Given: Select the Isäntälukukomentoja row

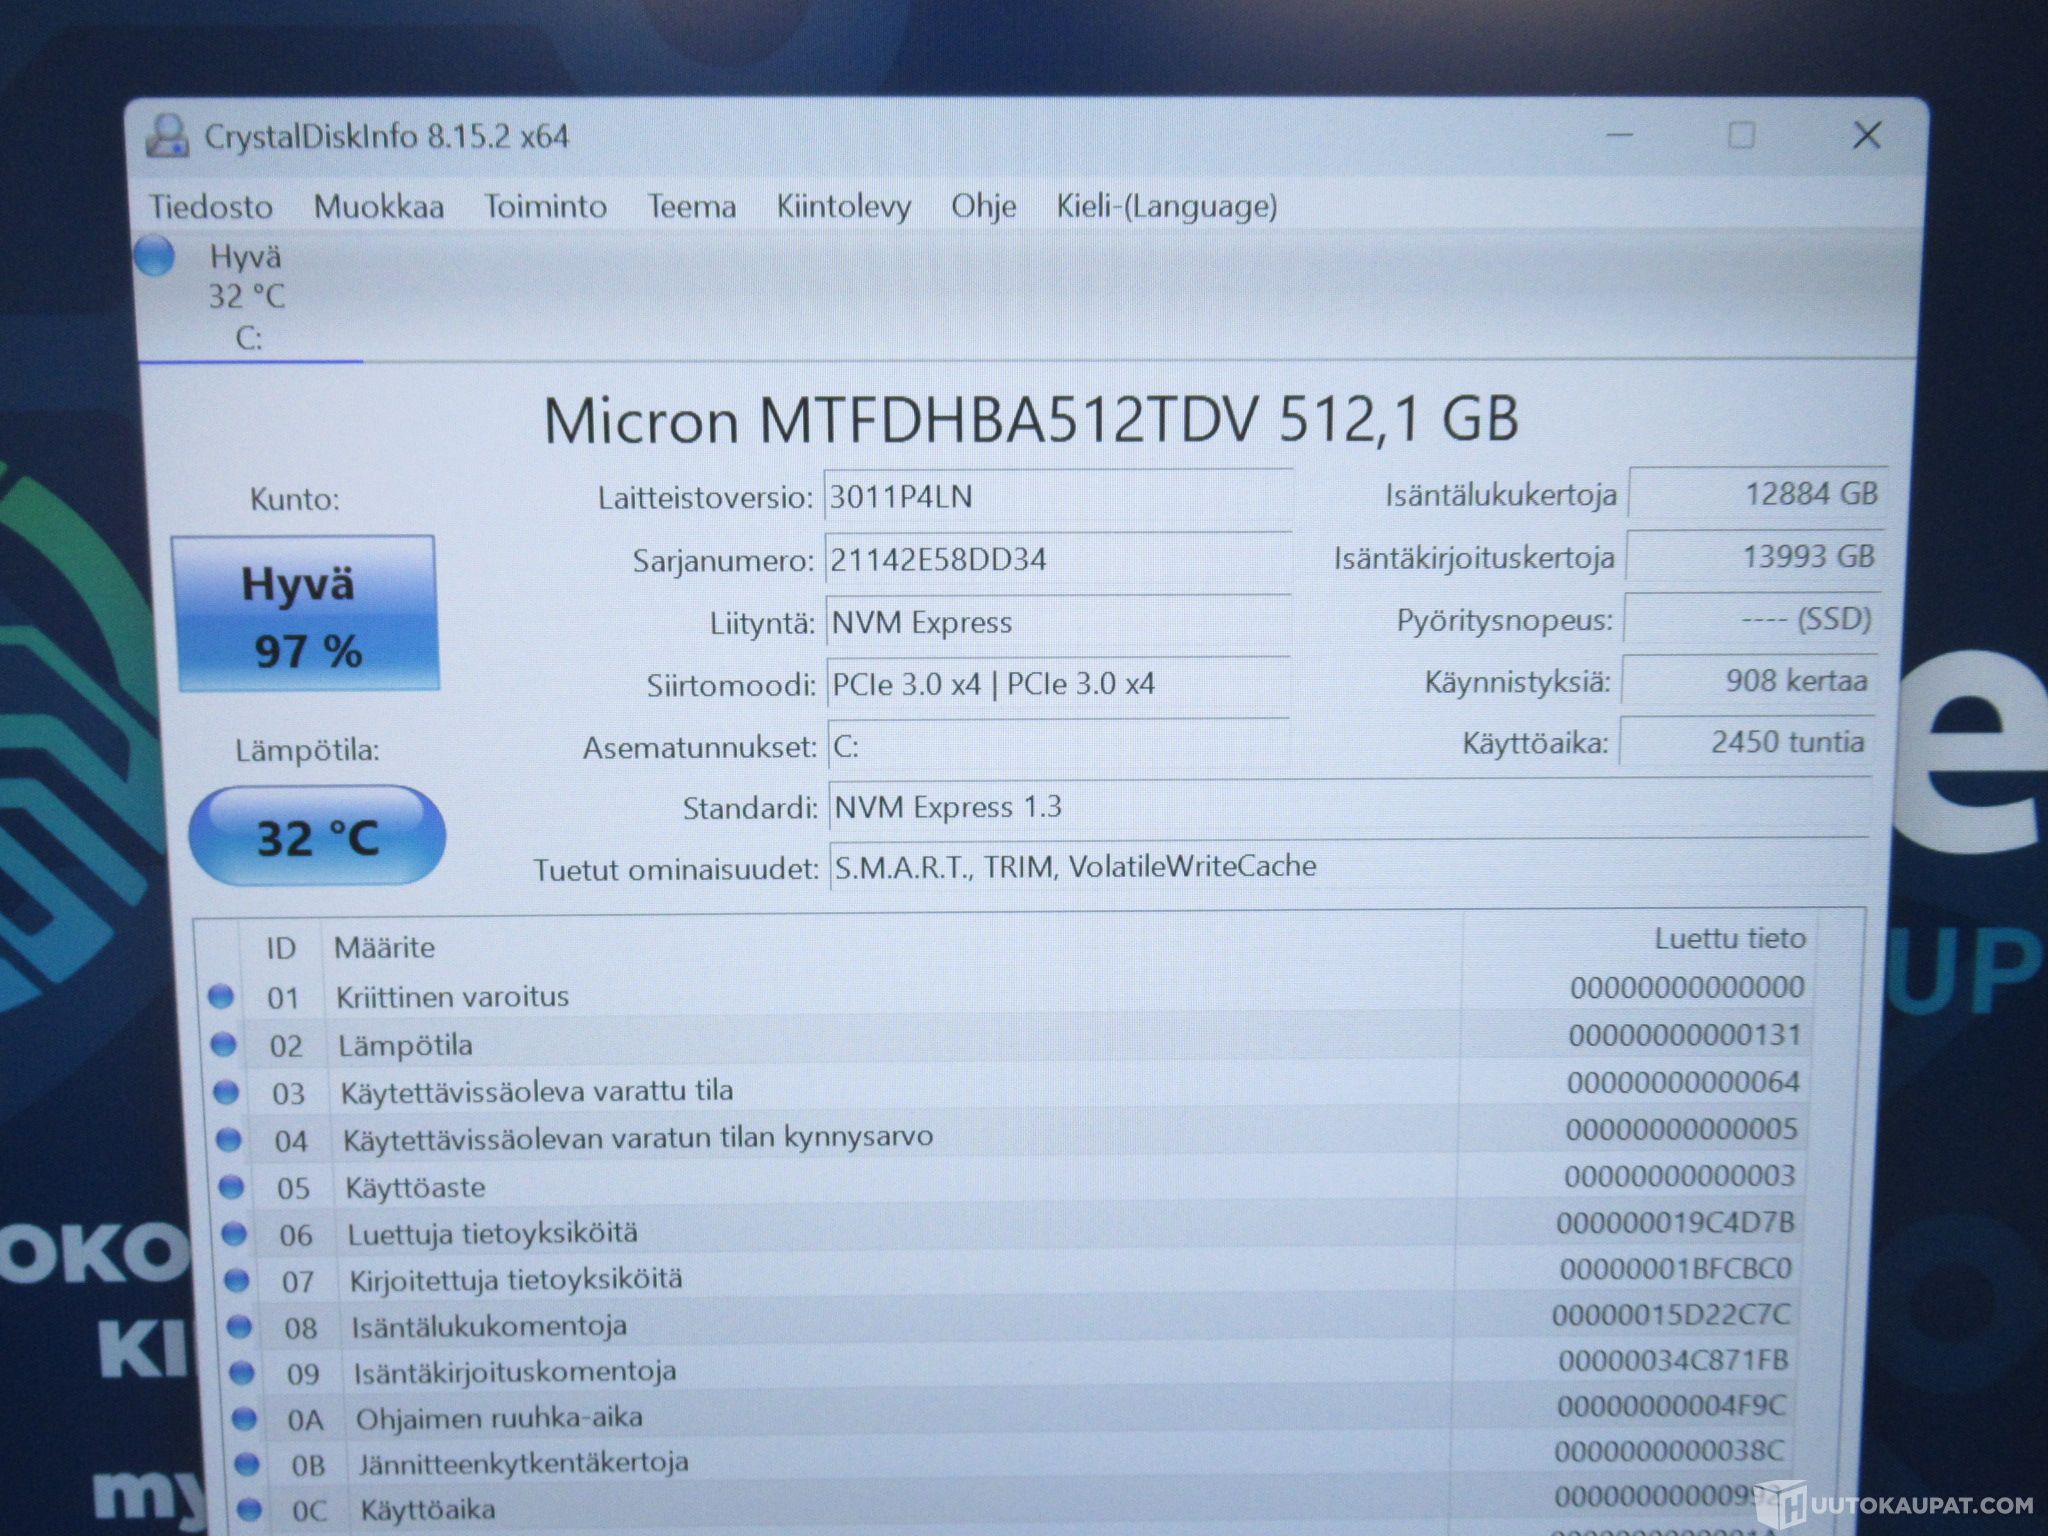Looking at the screenshot, I should [1012, 1322].
